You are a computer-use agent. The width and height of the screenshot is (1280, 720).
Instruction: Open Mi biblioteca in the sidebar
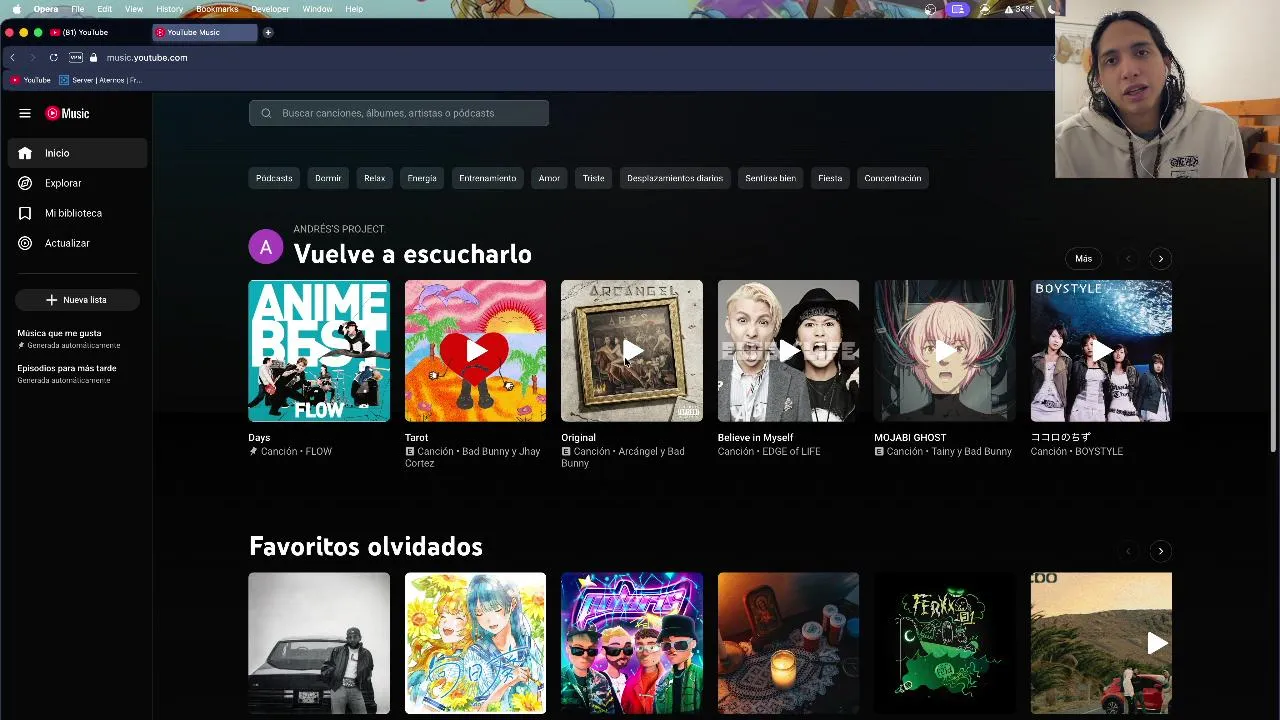77,213
